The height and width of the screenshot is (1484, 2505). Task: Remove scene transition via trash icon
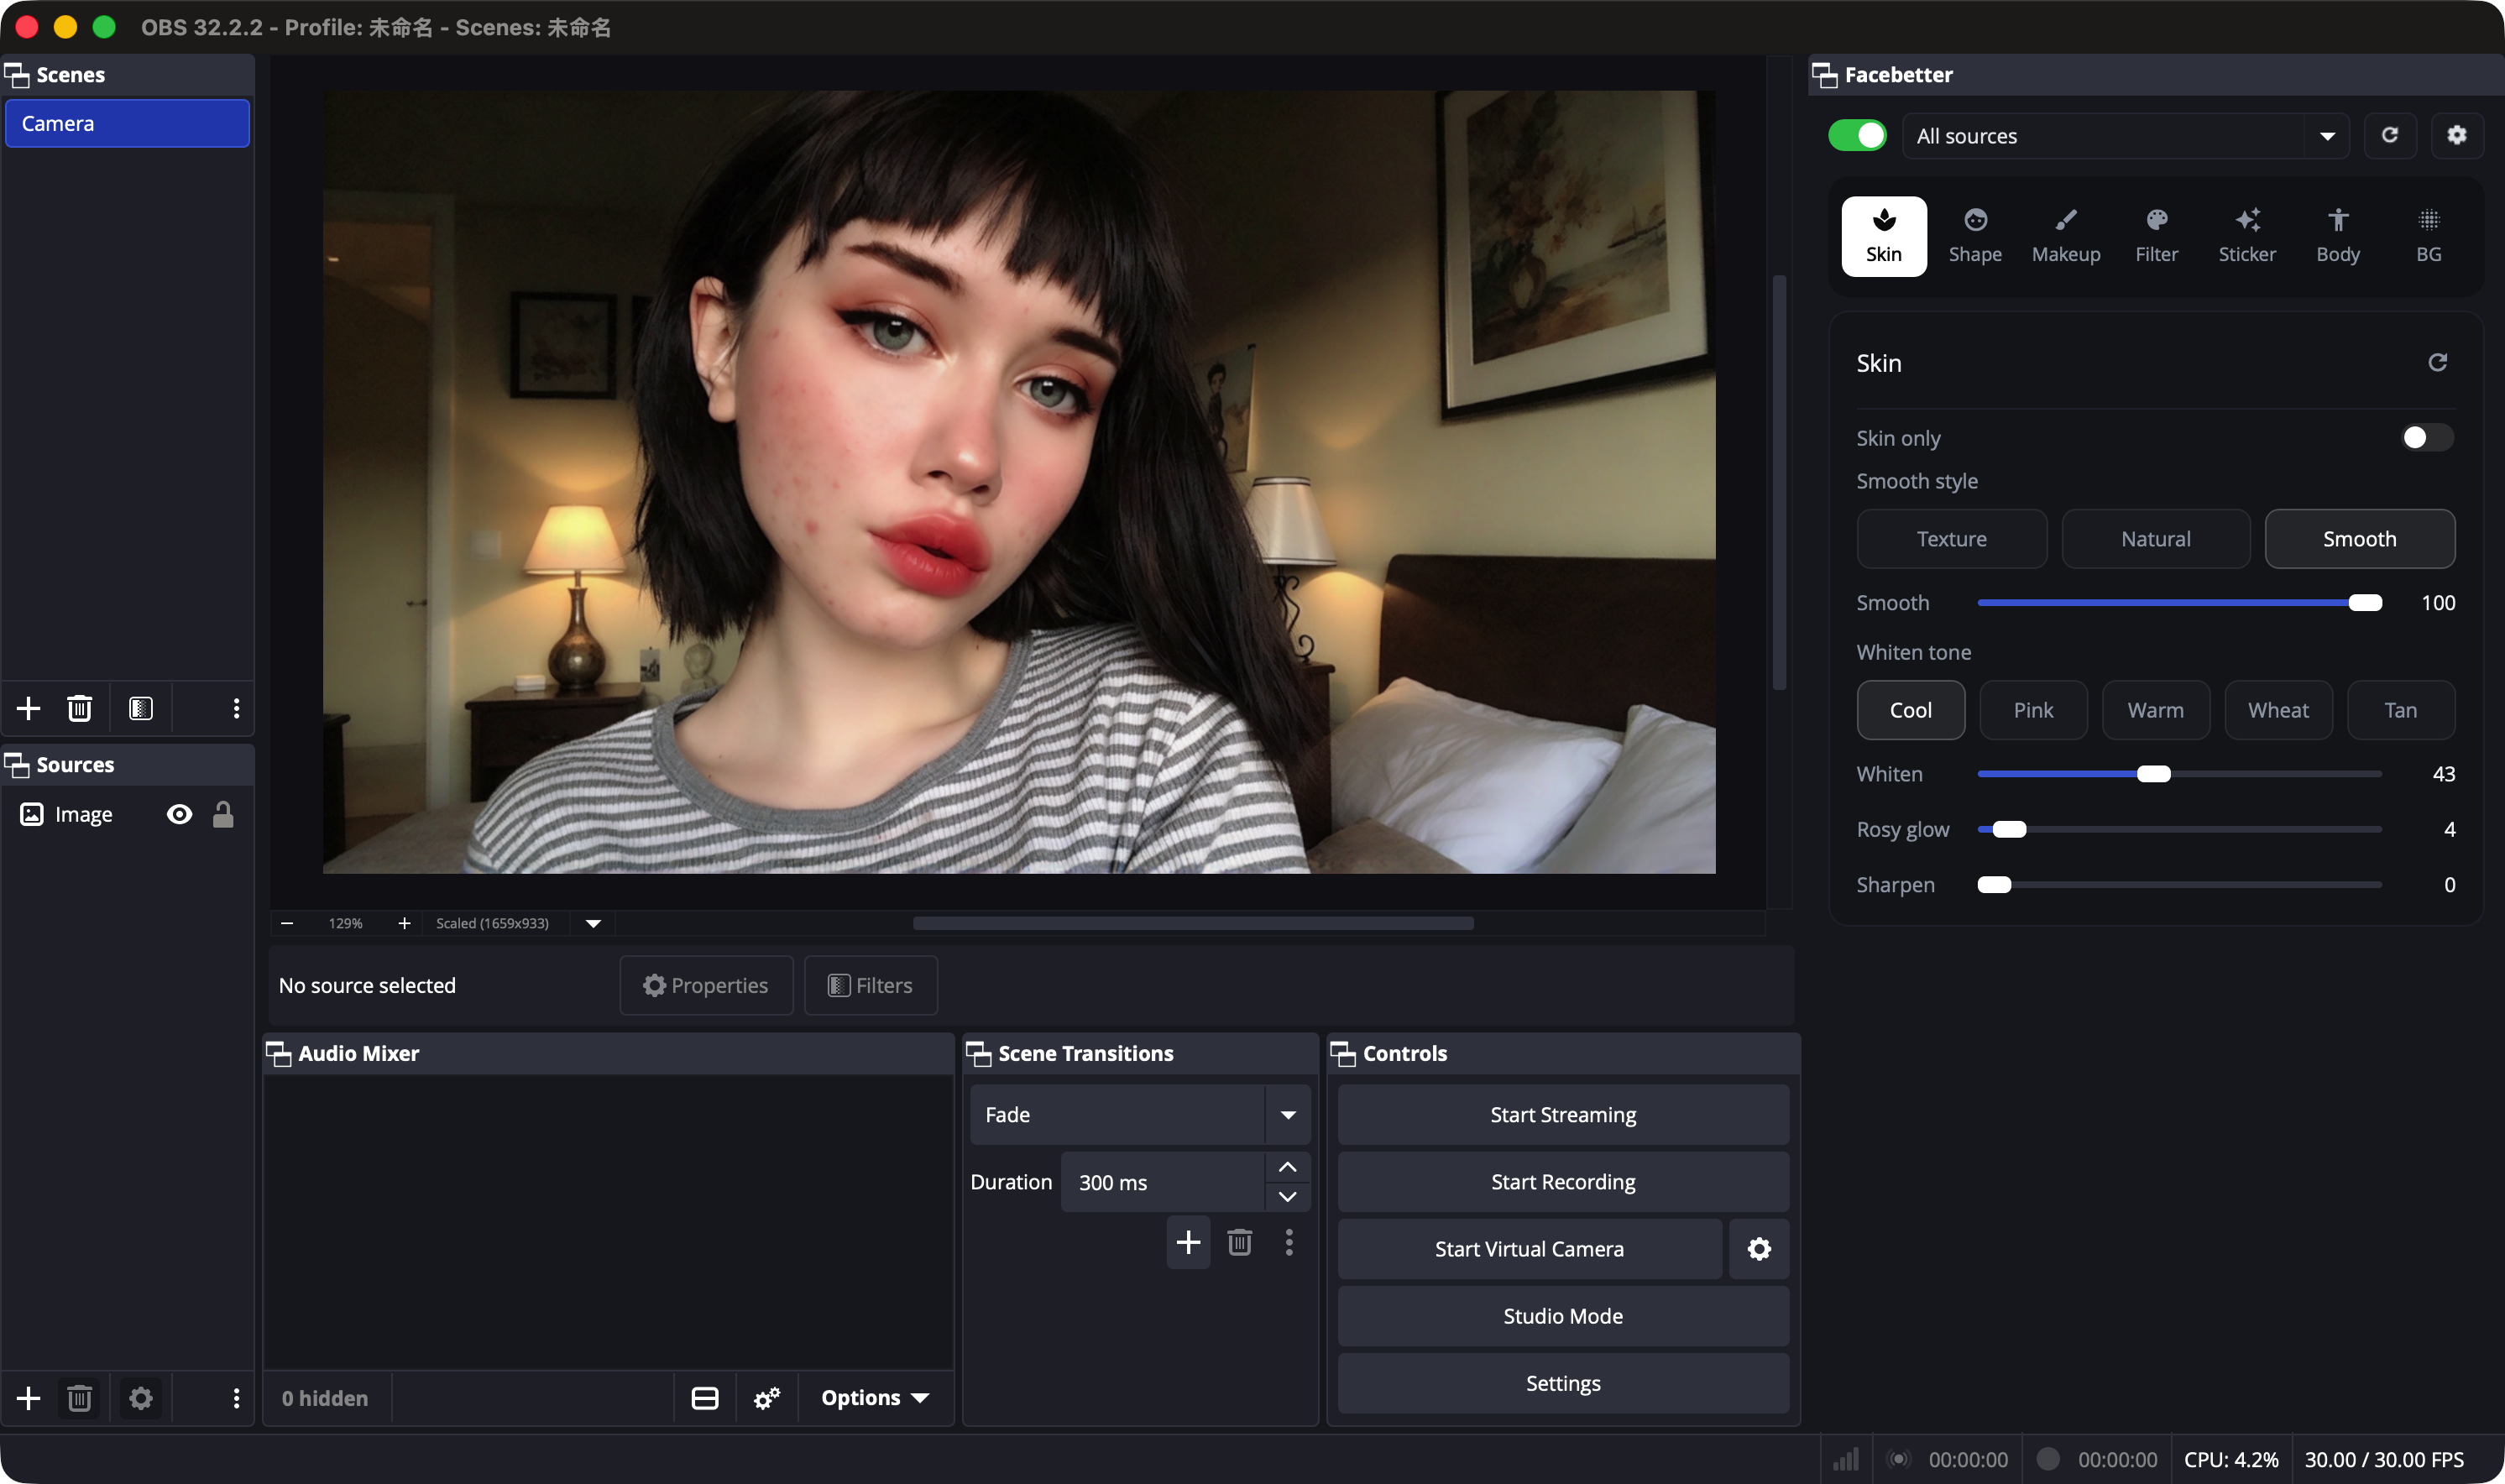tap(1239, 1242)
